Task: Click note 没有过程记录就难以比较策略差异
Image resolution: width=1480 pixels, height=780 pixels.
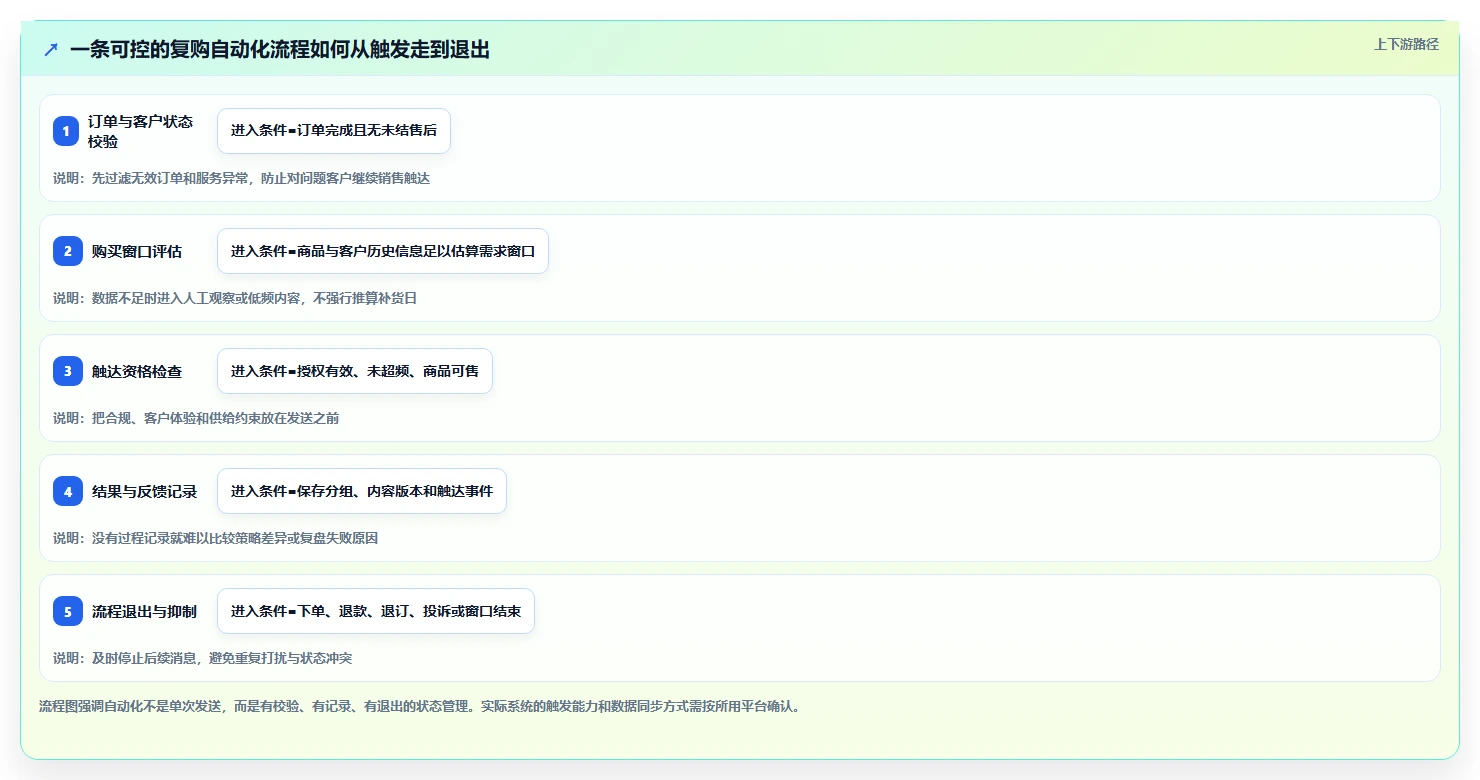Action: 215,538
